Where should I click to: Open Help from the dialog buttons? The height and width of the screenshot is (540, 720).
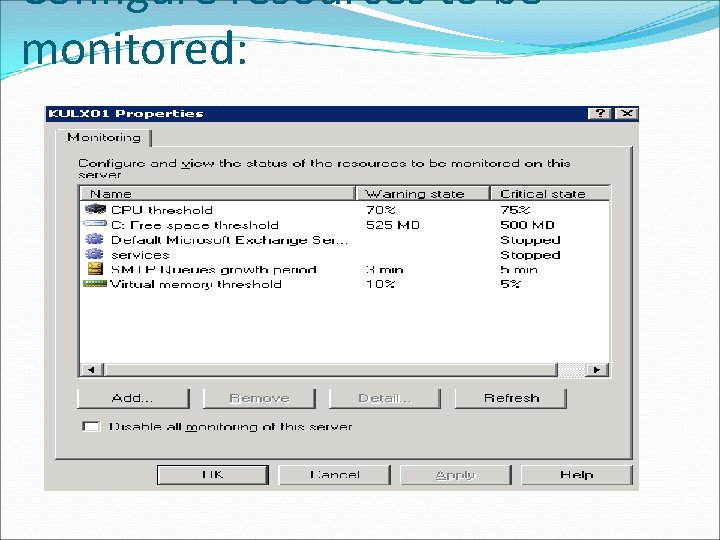pyautogui.click(x=577, y=475)
